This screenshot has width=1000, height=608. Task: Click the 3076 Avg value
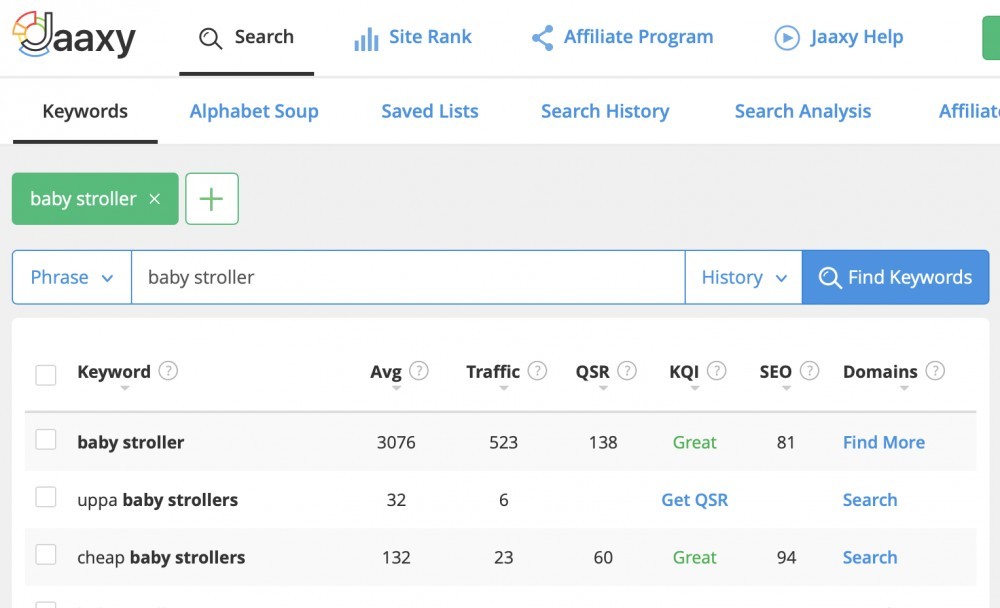click(396, 442)
